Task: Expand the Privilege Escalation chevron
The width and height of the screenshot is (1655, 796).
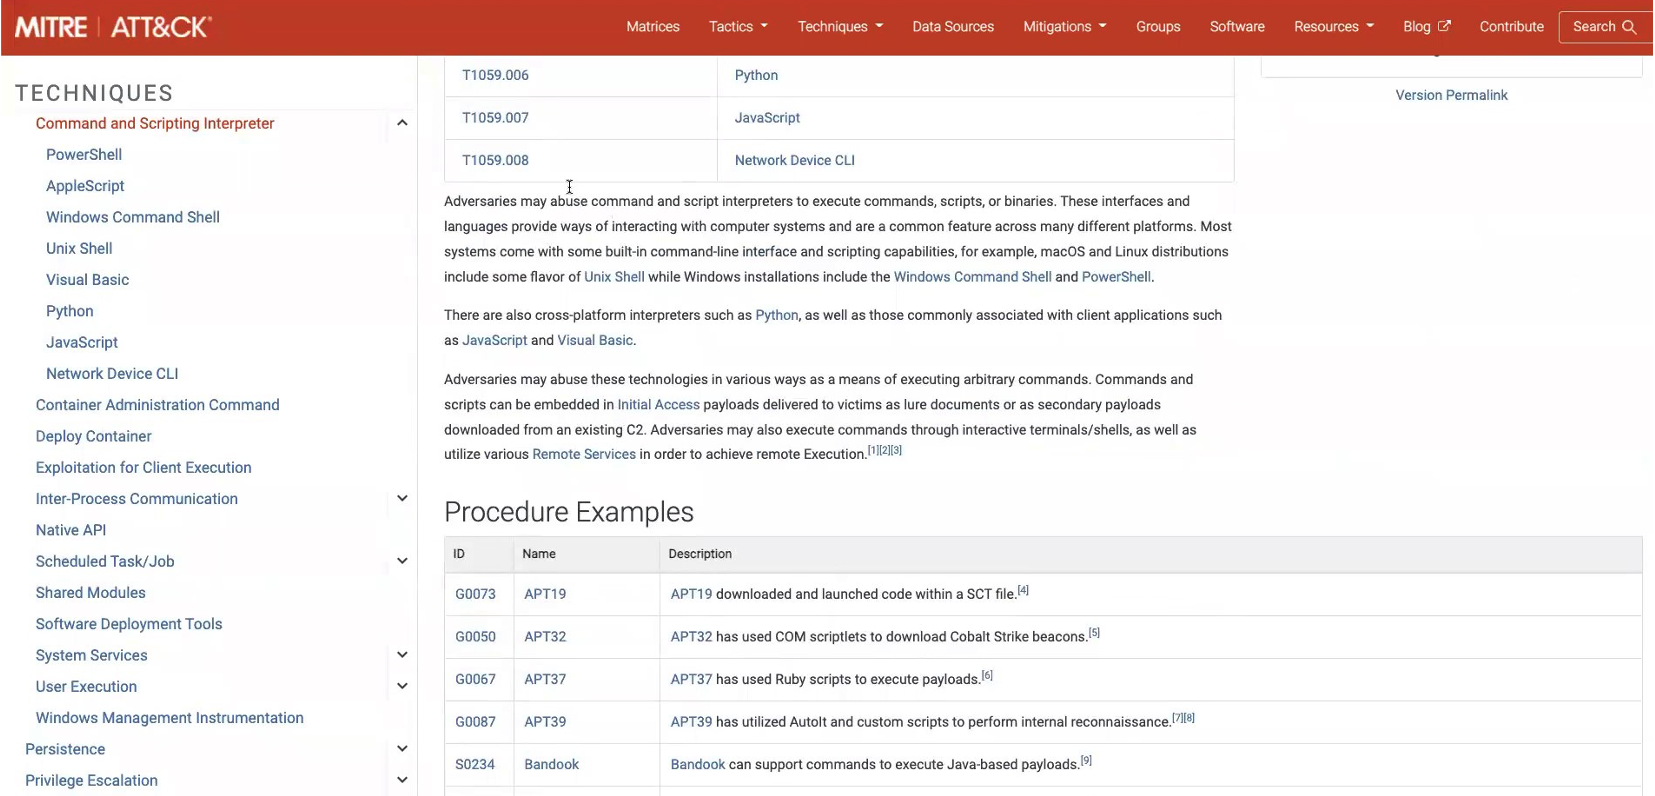Action: [x=402, y=780]
